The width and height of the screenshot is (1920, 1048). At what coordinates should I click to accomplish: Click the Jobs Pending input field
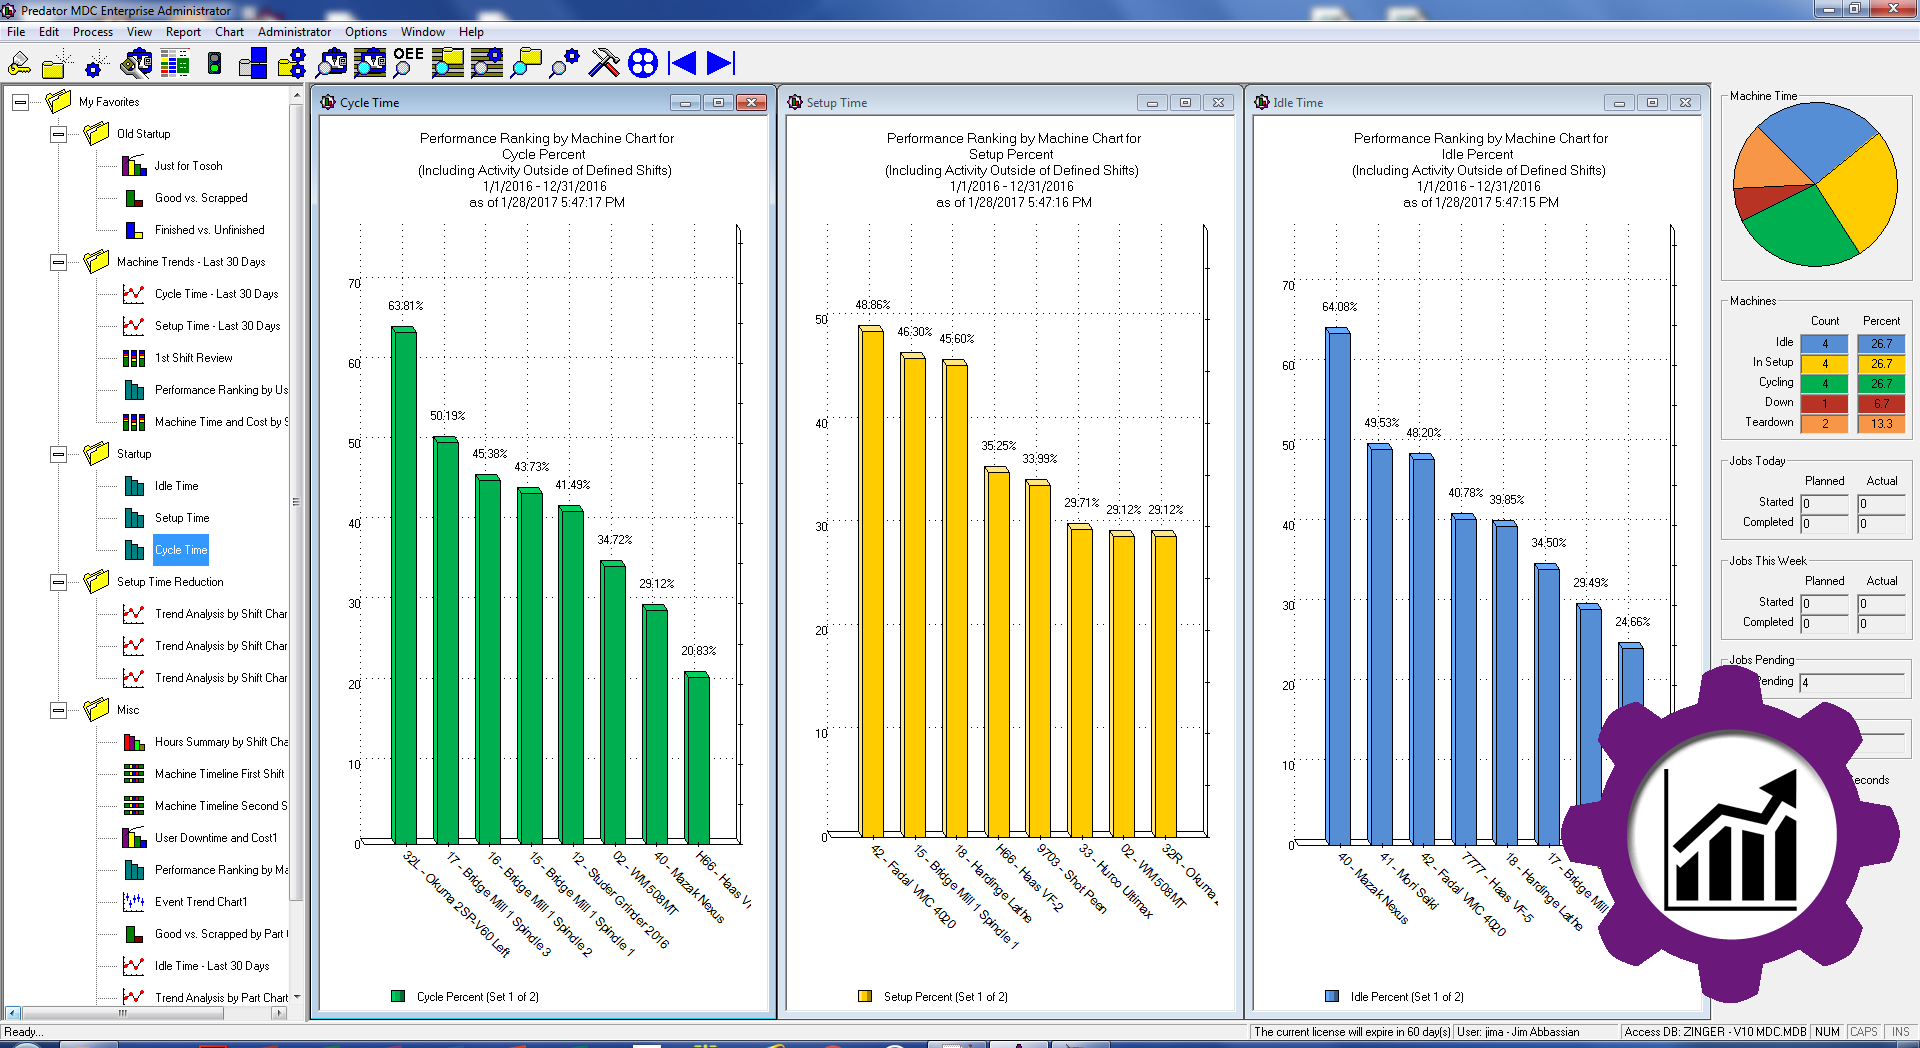1852,681
